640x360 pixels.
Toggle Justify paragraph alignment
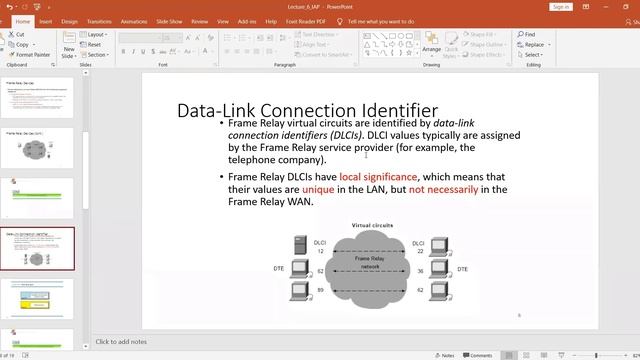256,51
